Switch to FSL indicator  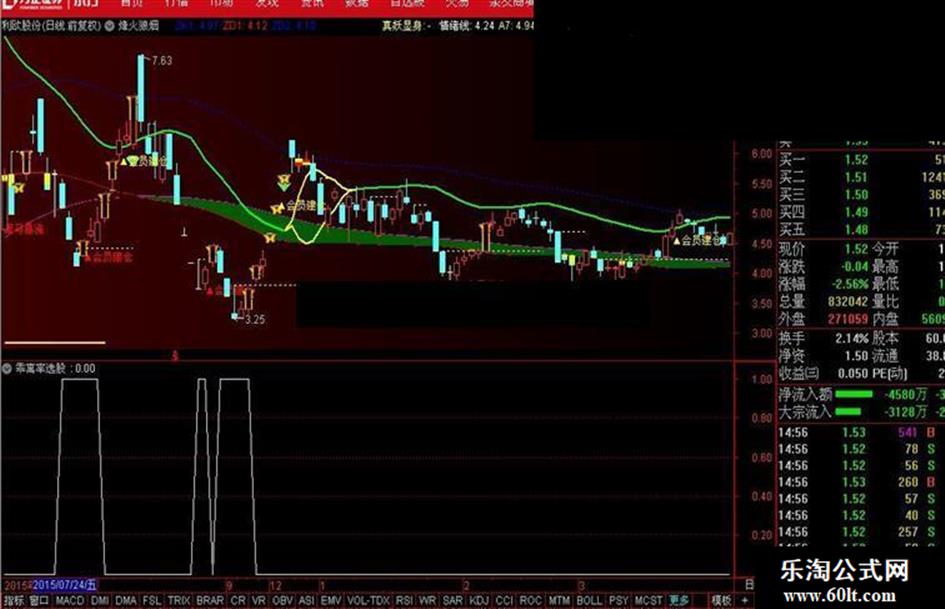pos(152,601)
